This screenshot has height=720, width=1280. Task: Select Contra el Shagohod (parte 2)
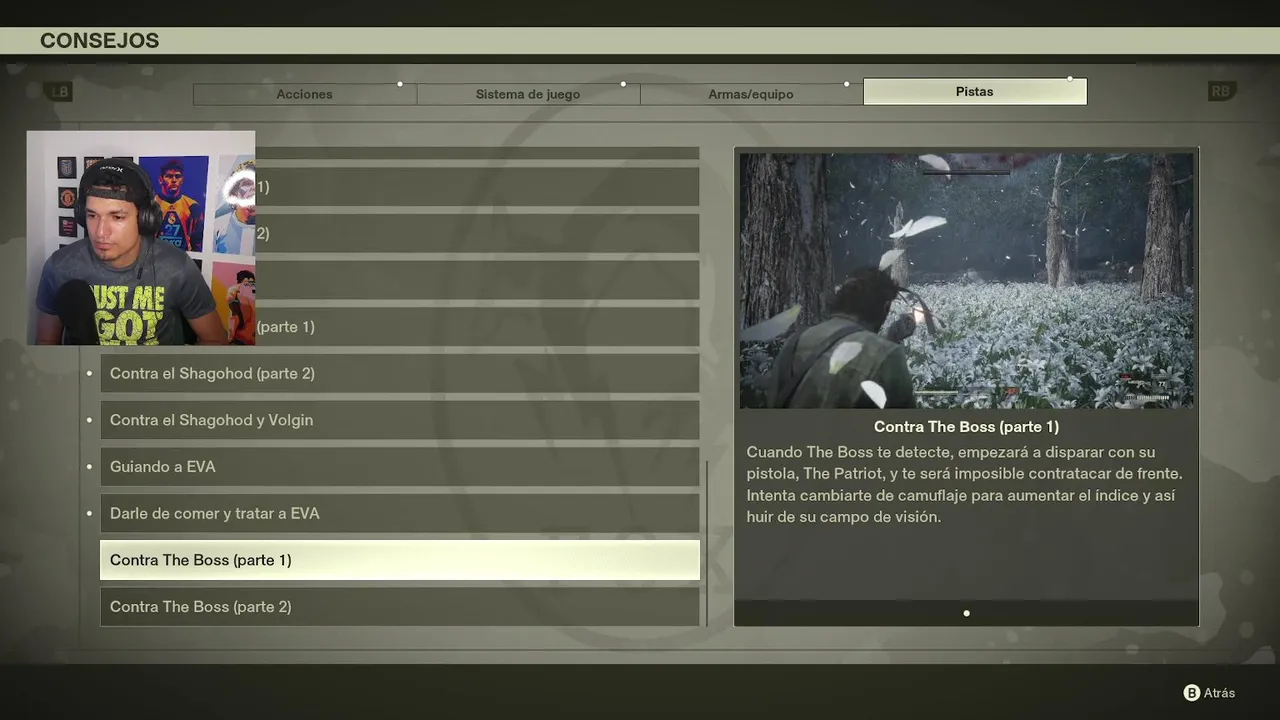tap(400, 373)
